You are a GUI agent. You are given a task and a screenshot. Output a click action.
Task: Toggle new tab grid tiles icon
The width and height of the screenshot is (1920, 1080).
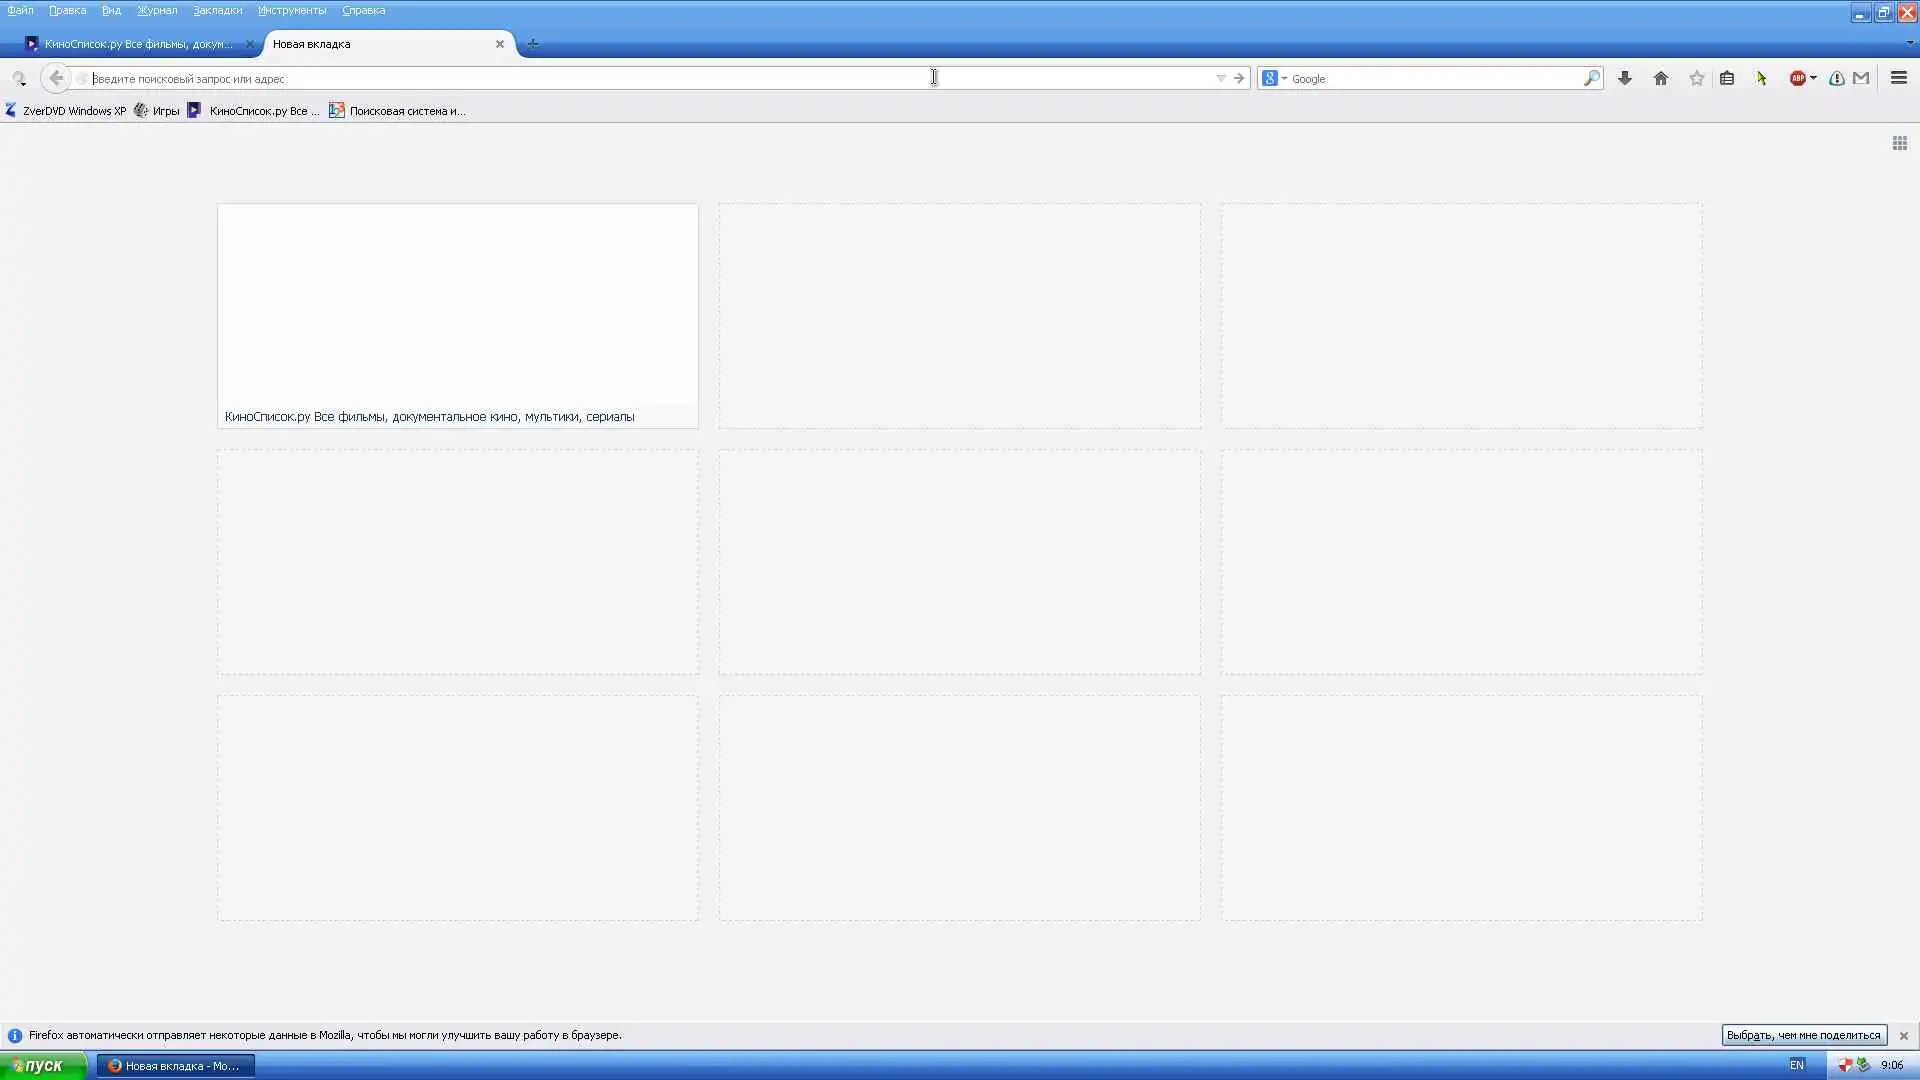pos(1899,143)
